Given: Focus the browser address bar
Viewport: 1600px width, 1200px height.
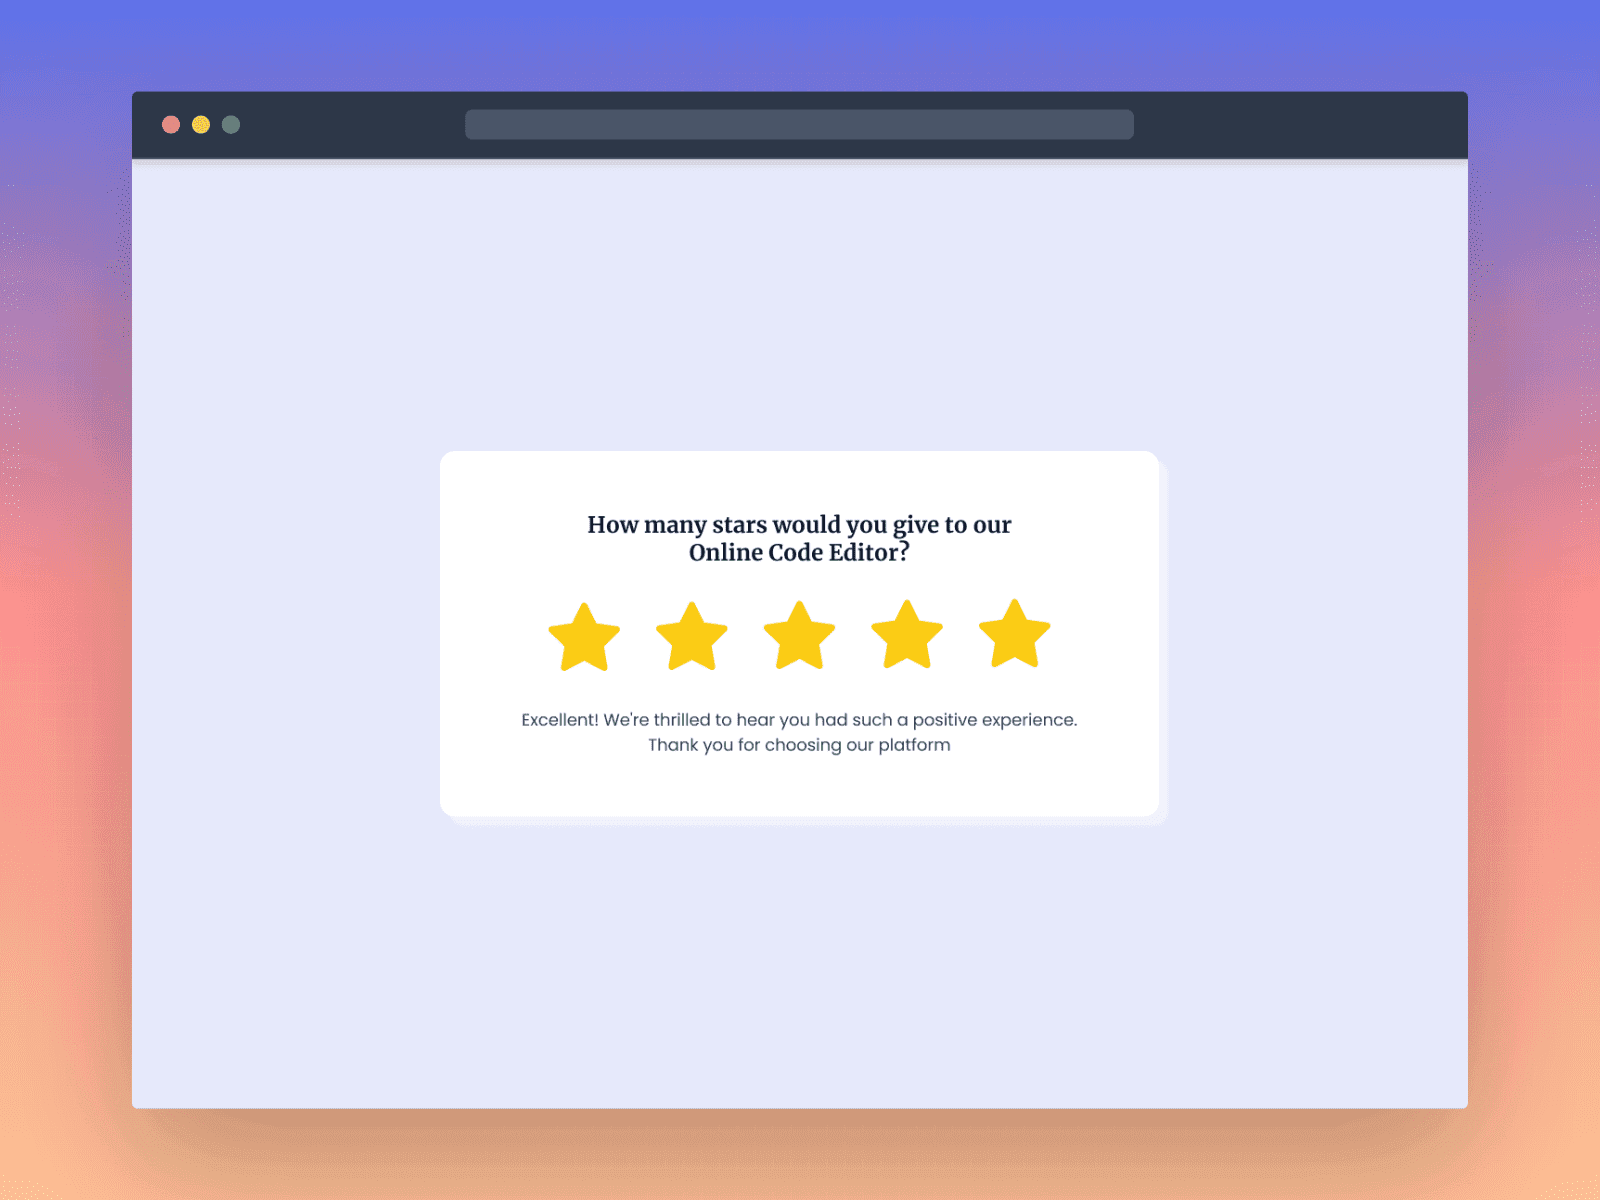Looking at the screenshot, I should coord(799,125).
